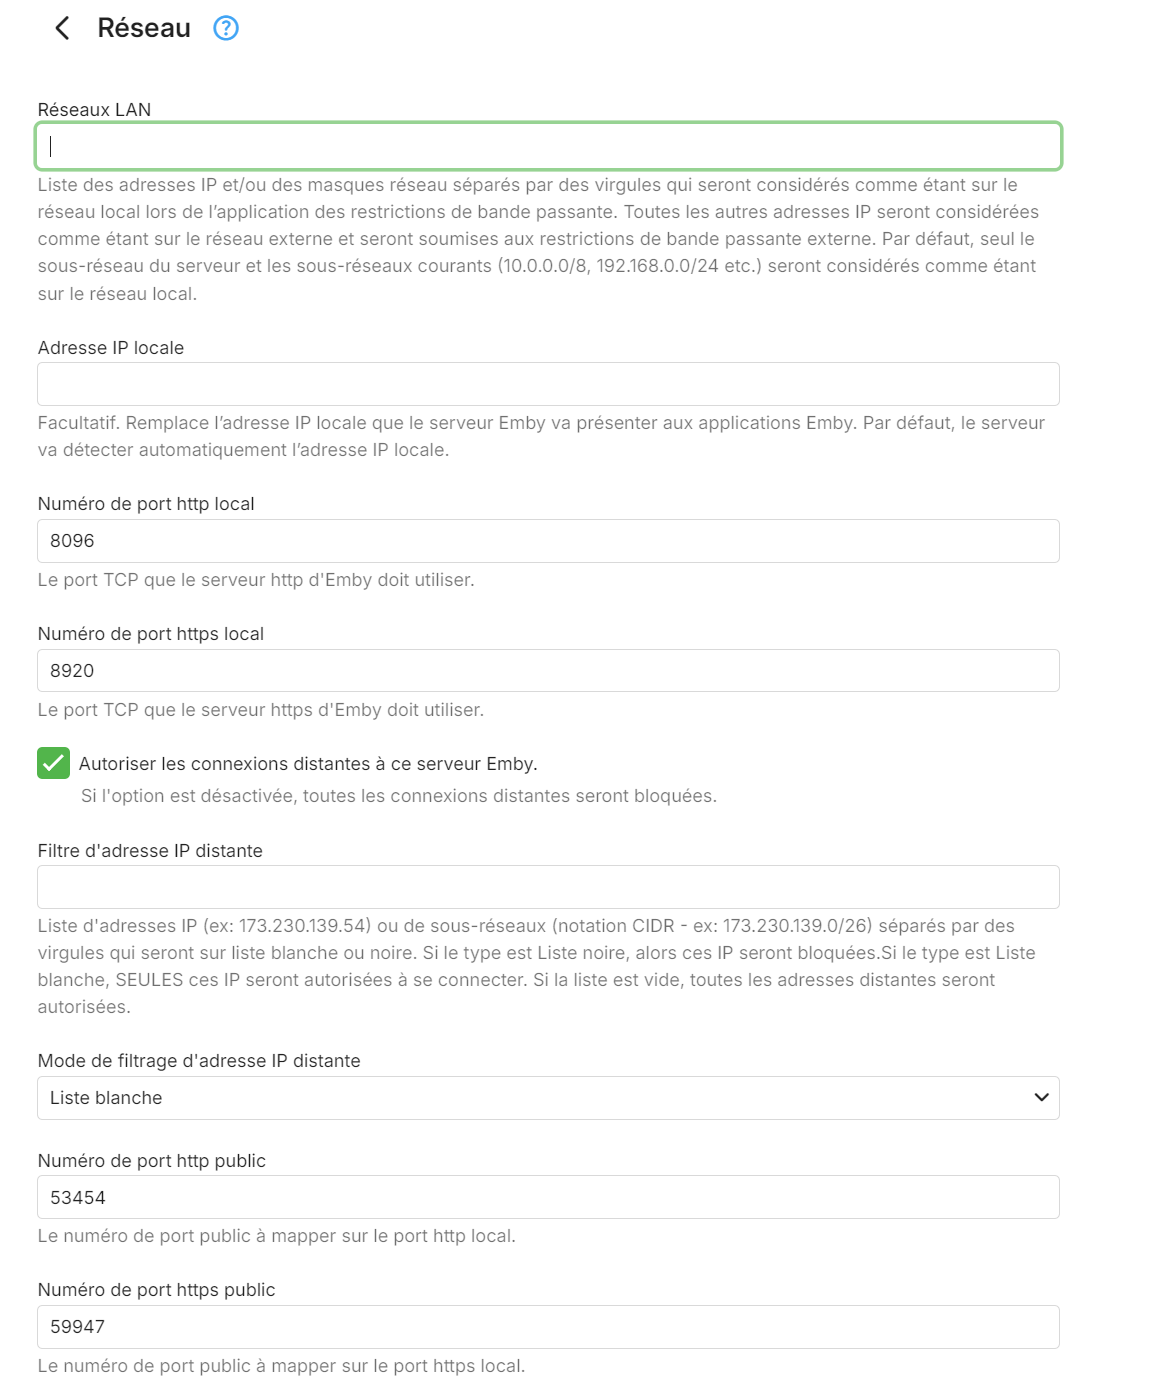Open the help question mark icon
This screenshot has width=1165, height=1382.
tap(226, 28)
